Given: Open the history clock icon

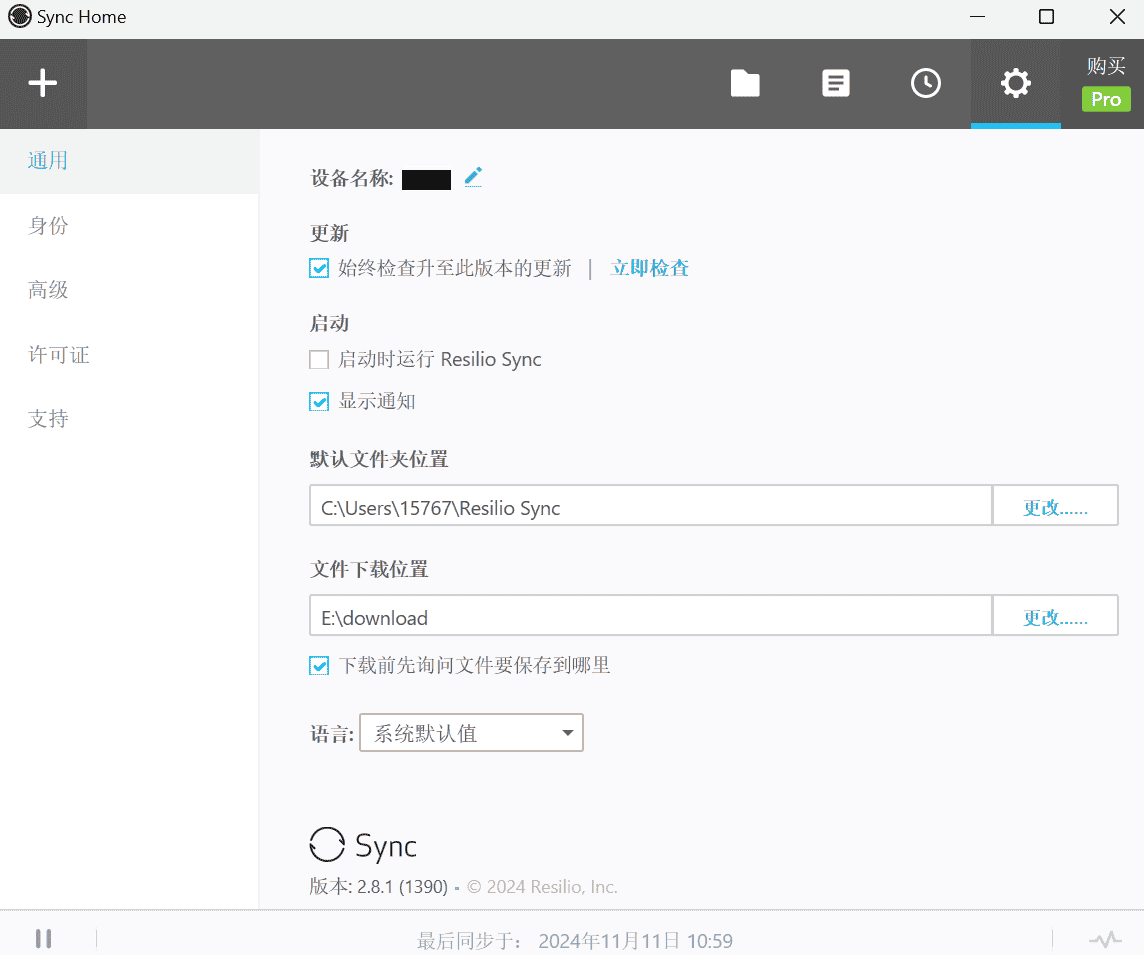Looking at the screenshot, I should [926, 83].
